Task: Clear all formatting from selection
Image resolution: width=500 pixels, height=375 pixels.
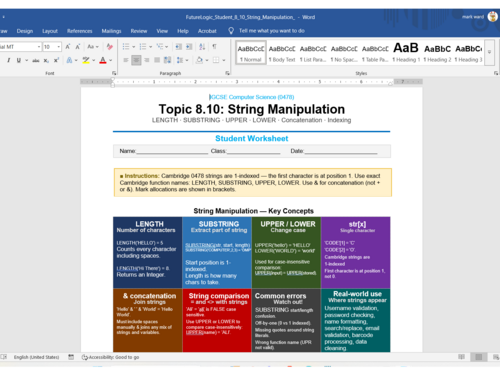Action: click(x=109, y=47)
